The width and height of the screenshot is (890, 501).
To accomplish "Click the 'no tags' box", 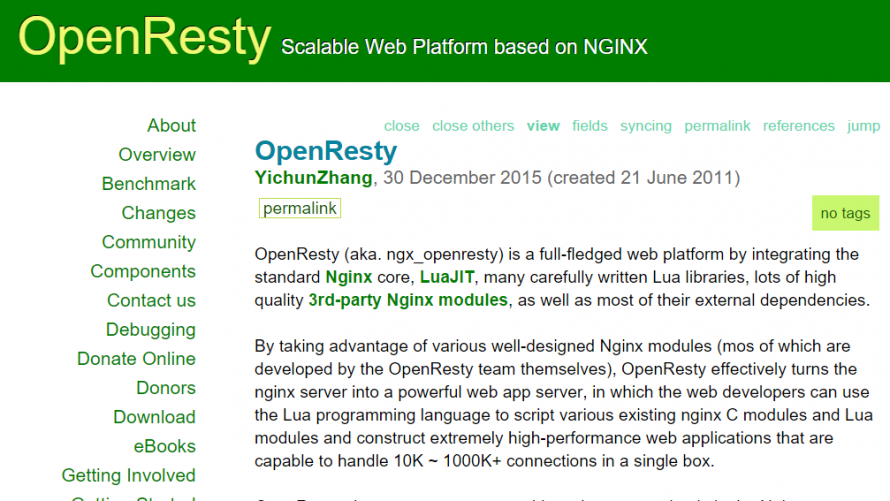I will coord(845,213).
